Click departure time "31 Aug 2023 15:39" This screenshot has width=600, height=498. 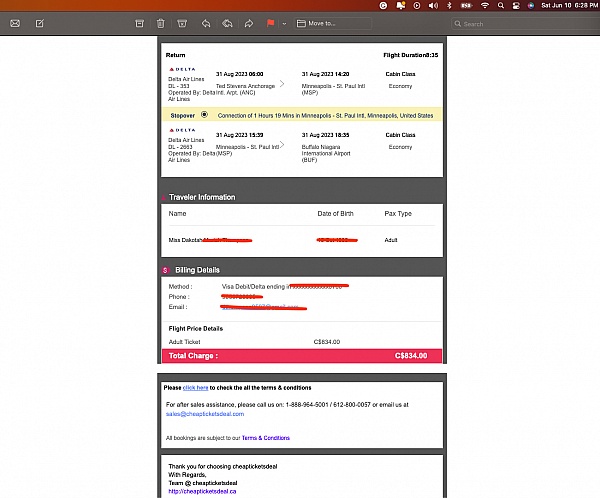point(240,135)
